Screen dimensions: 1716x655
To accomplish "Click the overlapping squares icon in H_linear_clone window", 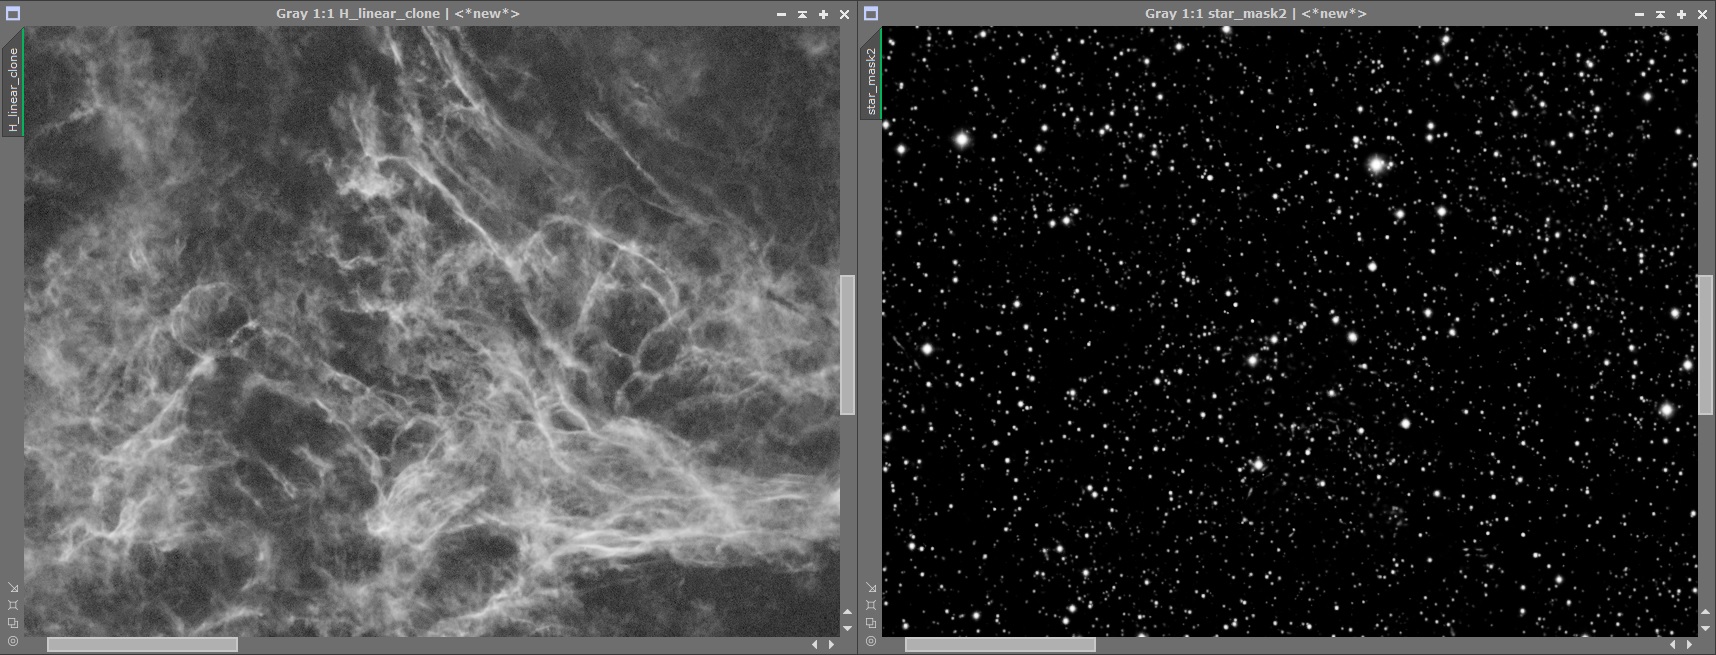I will click(13, 623).
